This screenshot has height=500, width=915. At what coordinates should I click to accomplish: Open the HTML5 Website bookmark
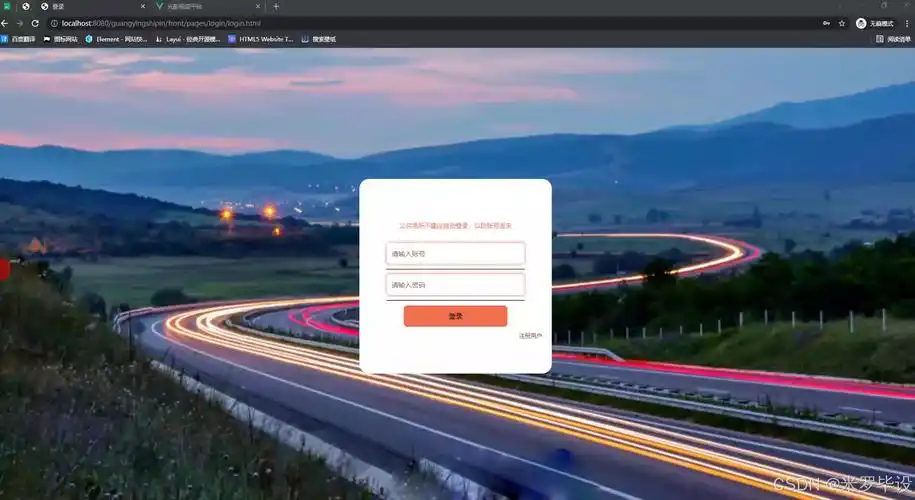click(x=261, y=39)
